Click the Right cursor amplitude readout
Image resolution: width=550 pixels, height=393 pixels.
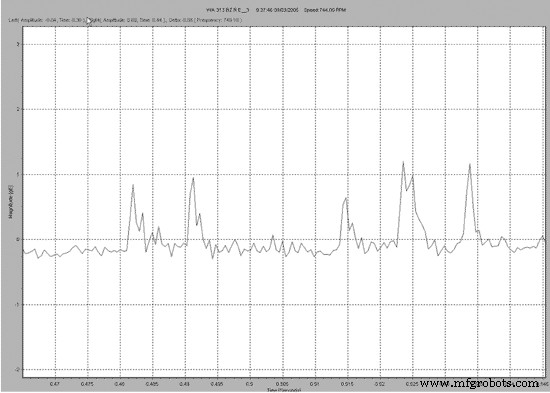coord(129,20)
